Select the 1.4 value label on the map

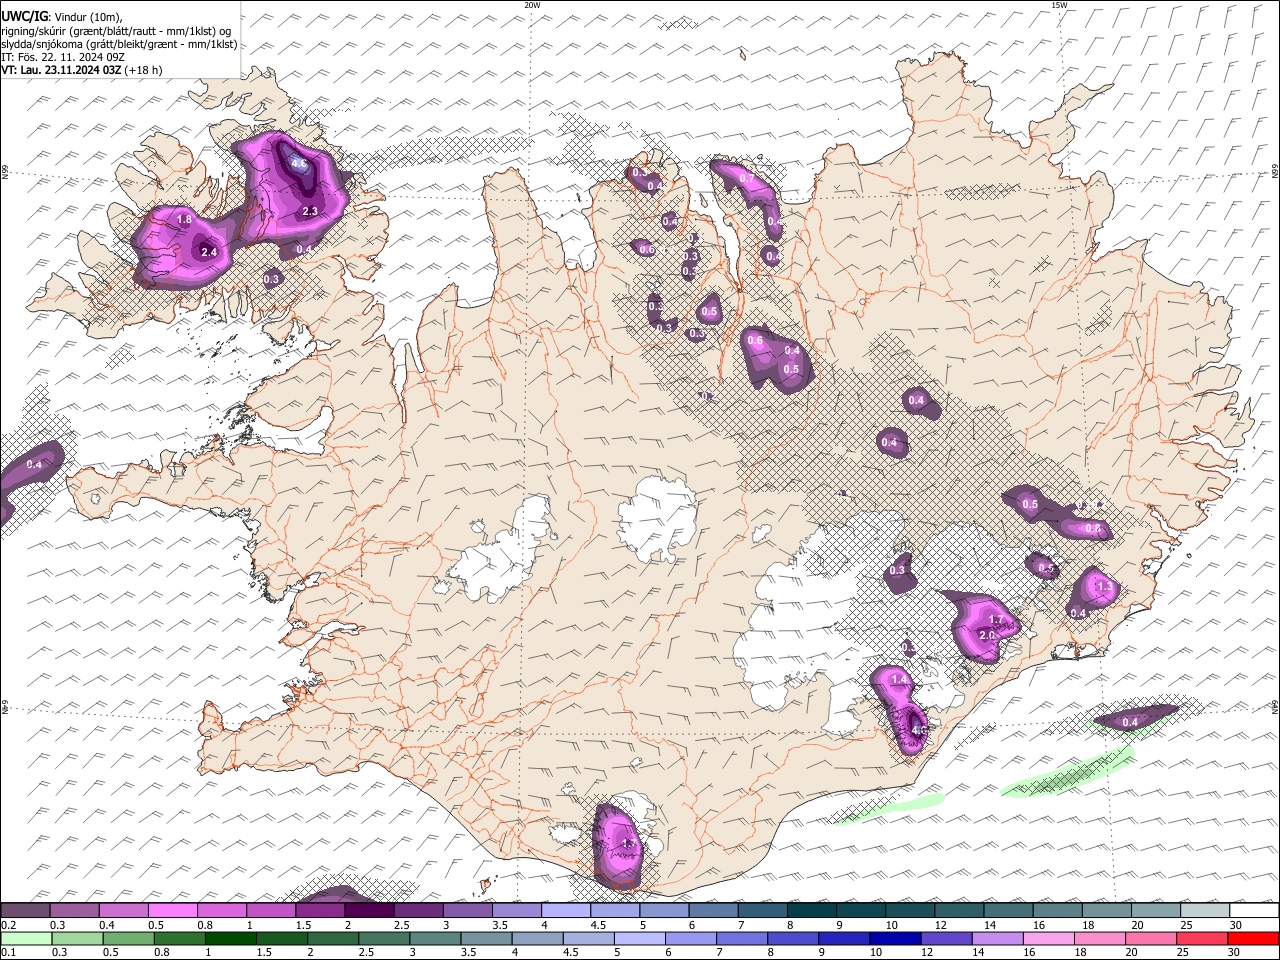(899, 679)
